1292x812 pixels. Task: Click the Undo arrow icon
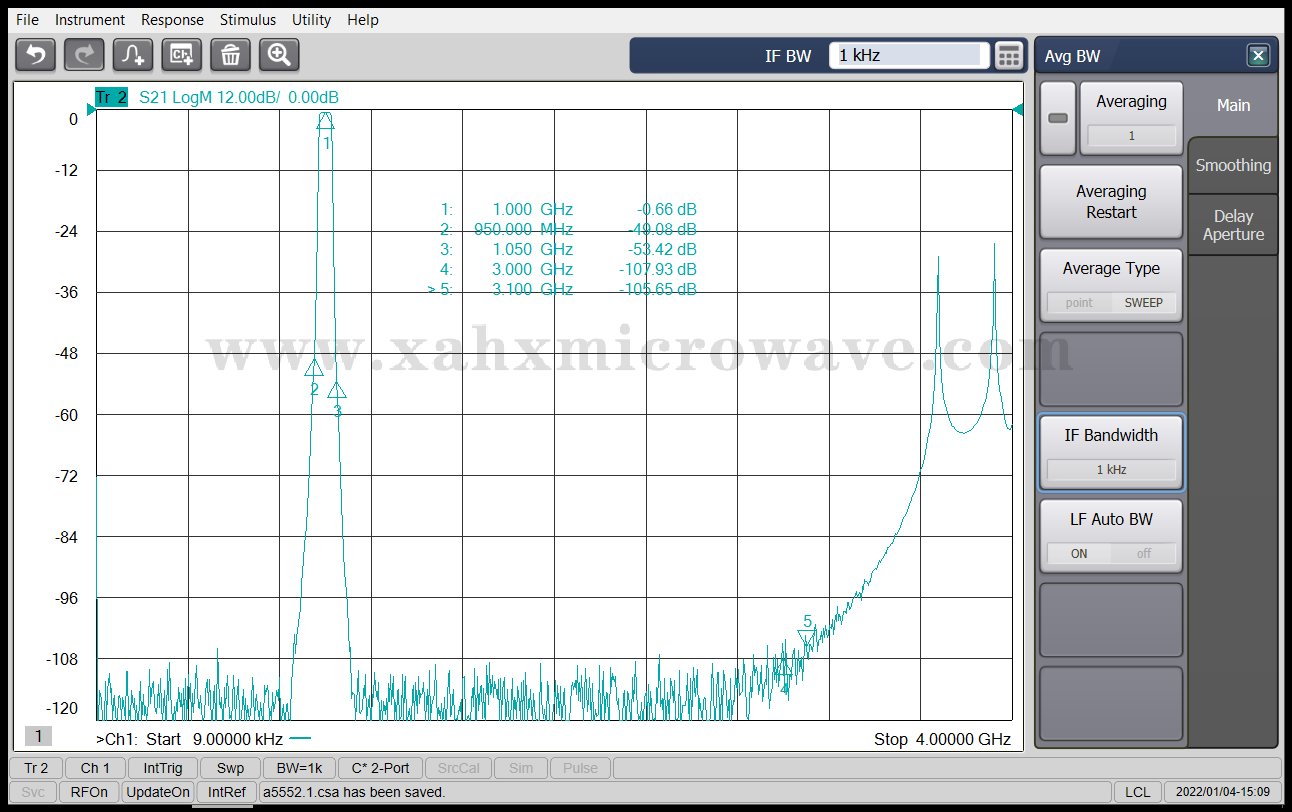pos(35,55)
